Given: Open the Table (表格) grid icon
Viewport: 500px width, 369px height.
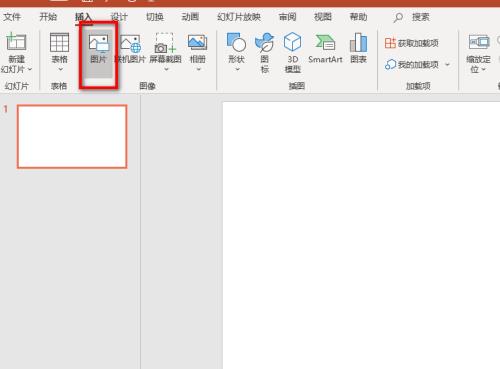Looking at the screenshot, I should (x=59, y=42).
